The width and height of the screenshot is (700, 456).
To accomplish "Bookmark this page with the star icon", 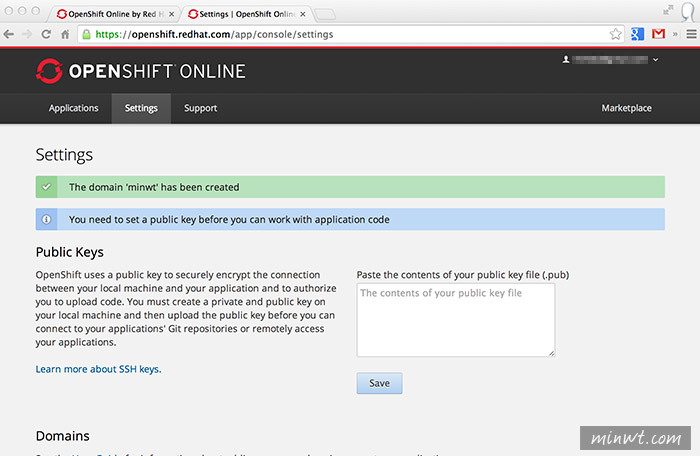I will 616,34.
